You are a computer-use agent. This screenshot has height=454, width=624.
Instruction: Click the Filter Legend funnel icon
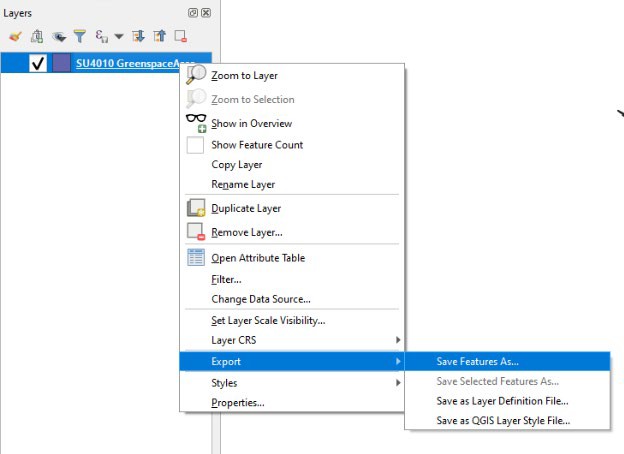(80, 37)
